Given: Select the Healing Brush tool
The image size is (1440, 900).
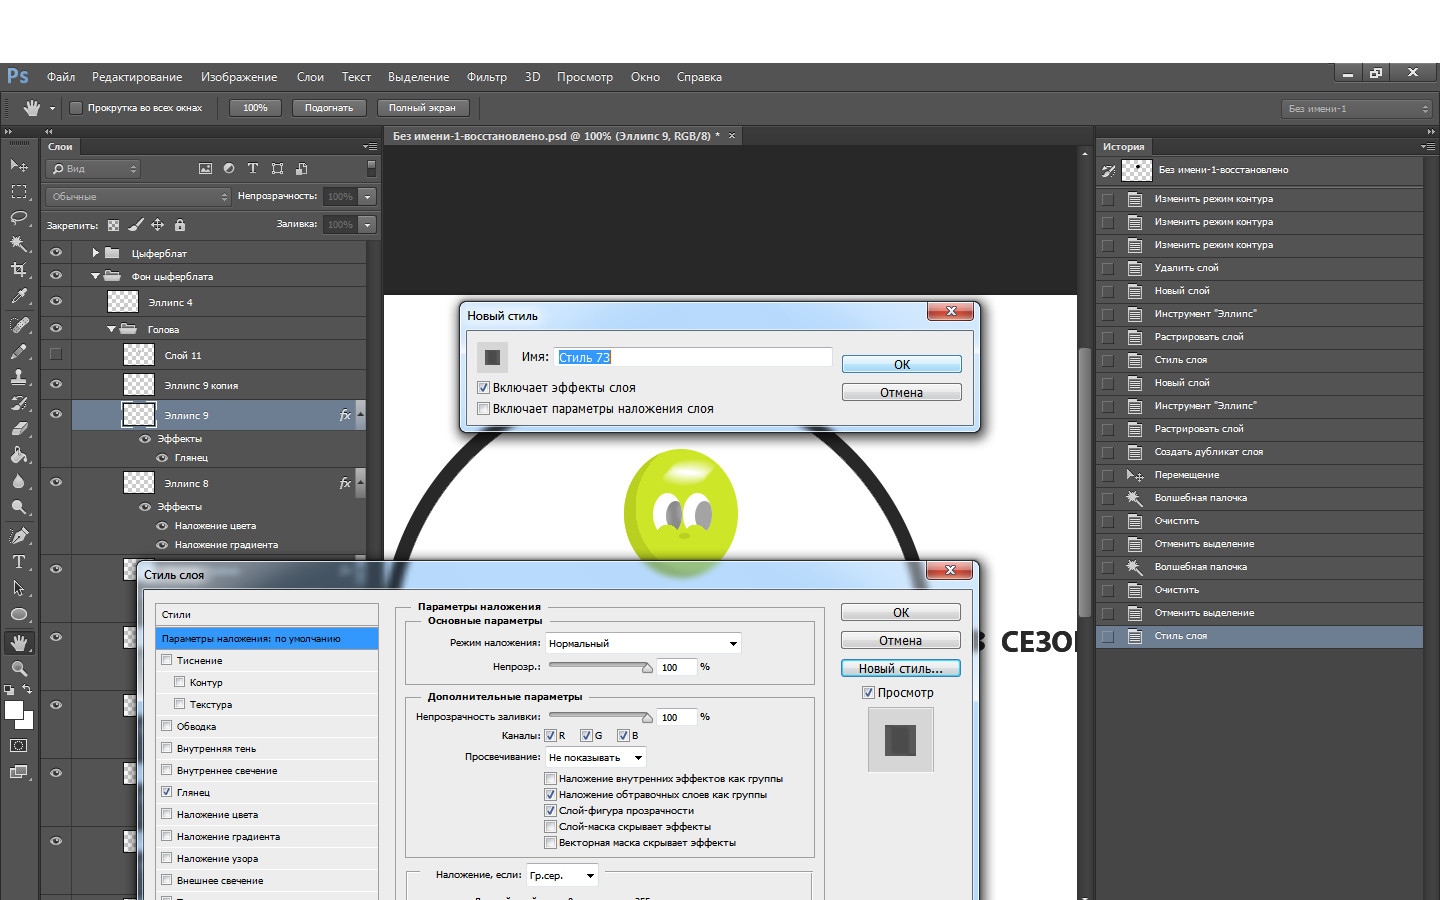Looking at the screenshot, I should click(x=19, y=325).
